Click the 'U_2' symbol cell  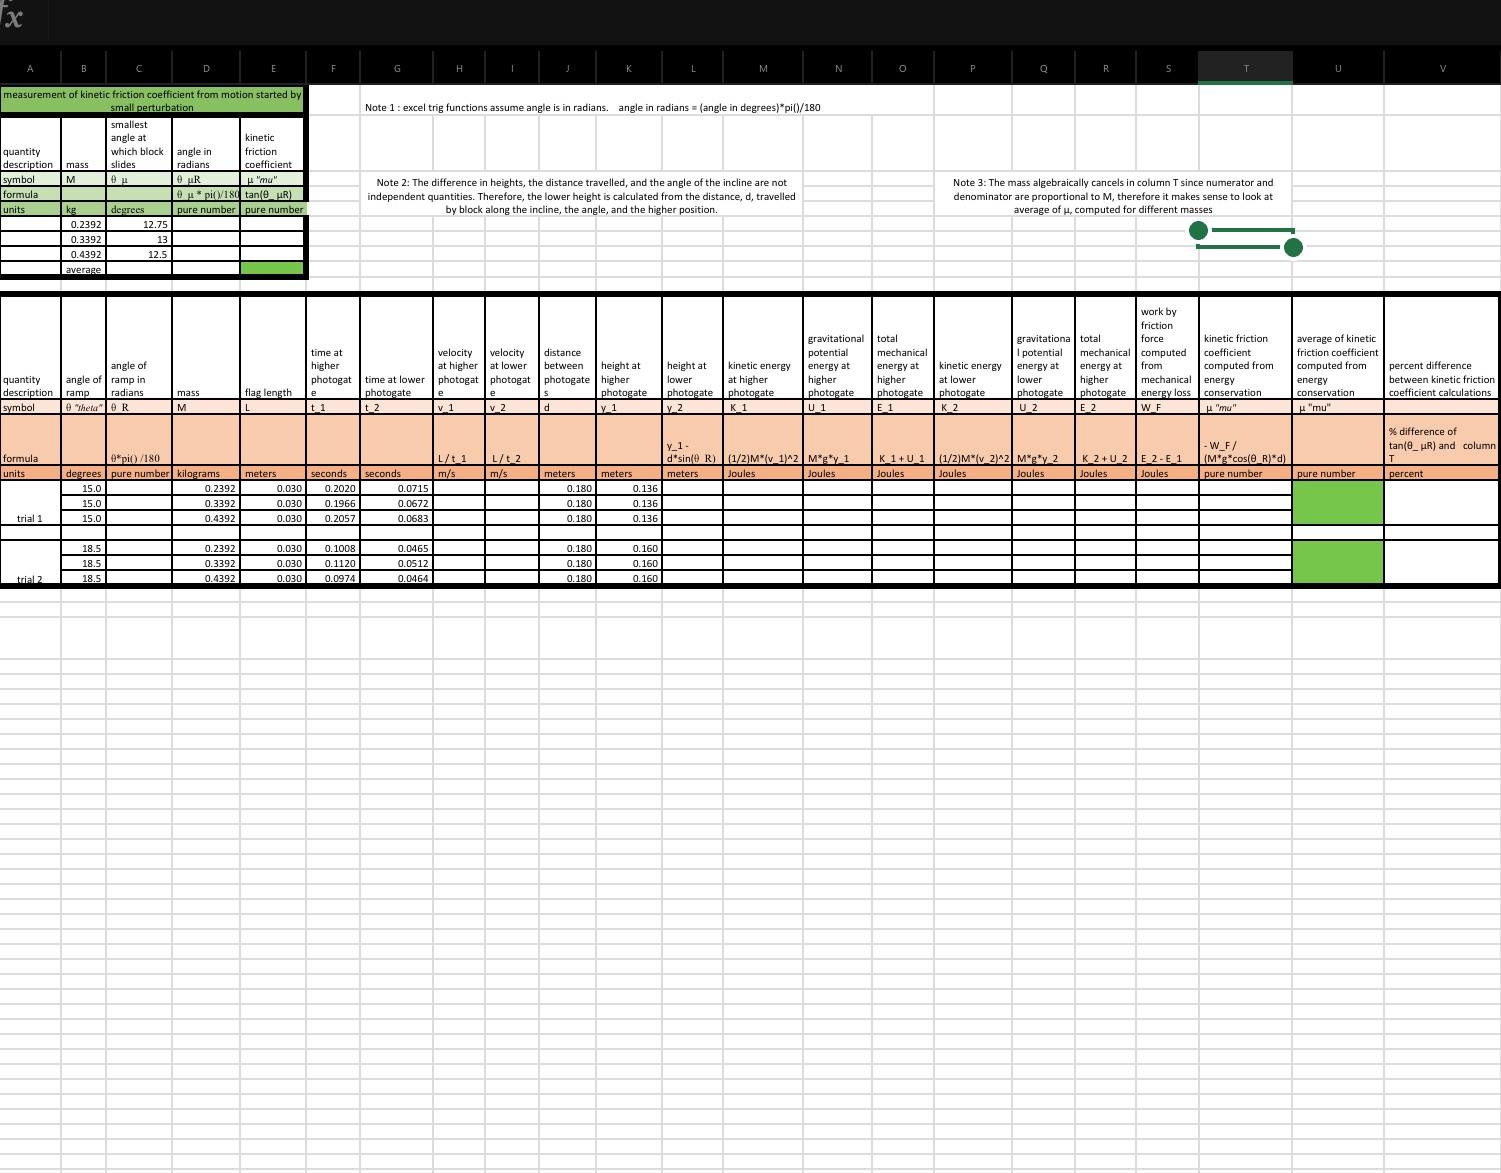pos(1043,408)
